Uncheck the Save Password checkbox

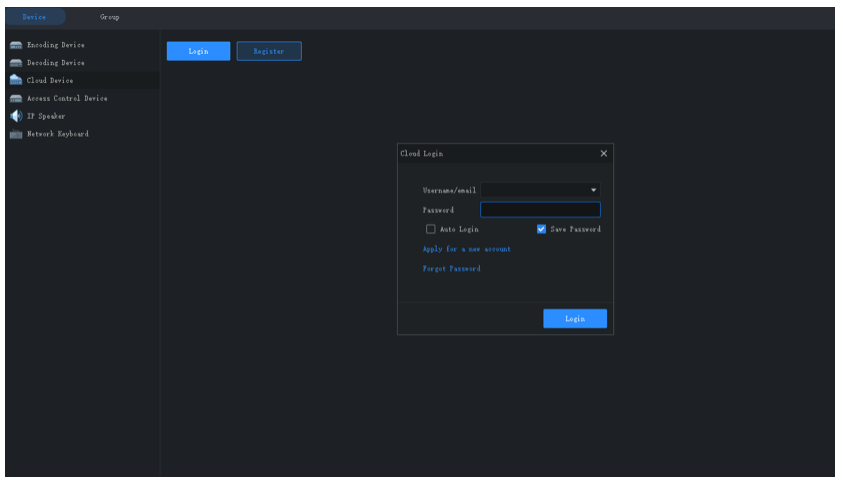click(541, 229)
